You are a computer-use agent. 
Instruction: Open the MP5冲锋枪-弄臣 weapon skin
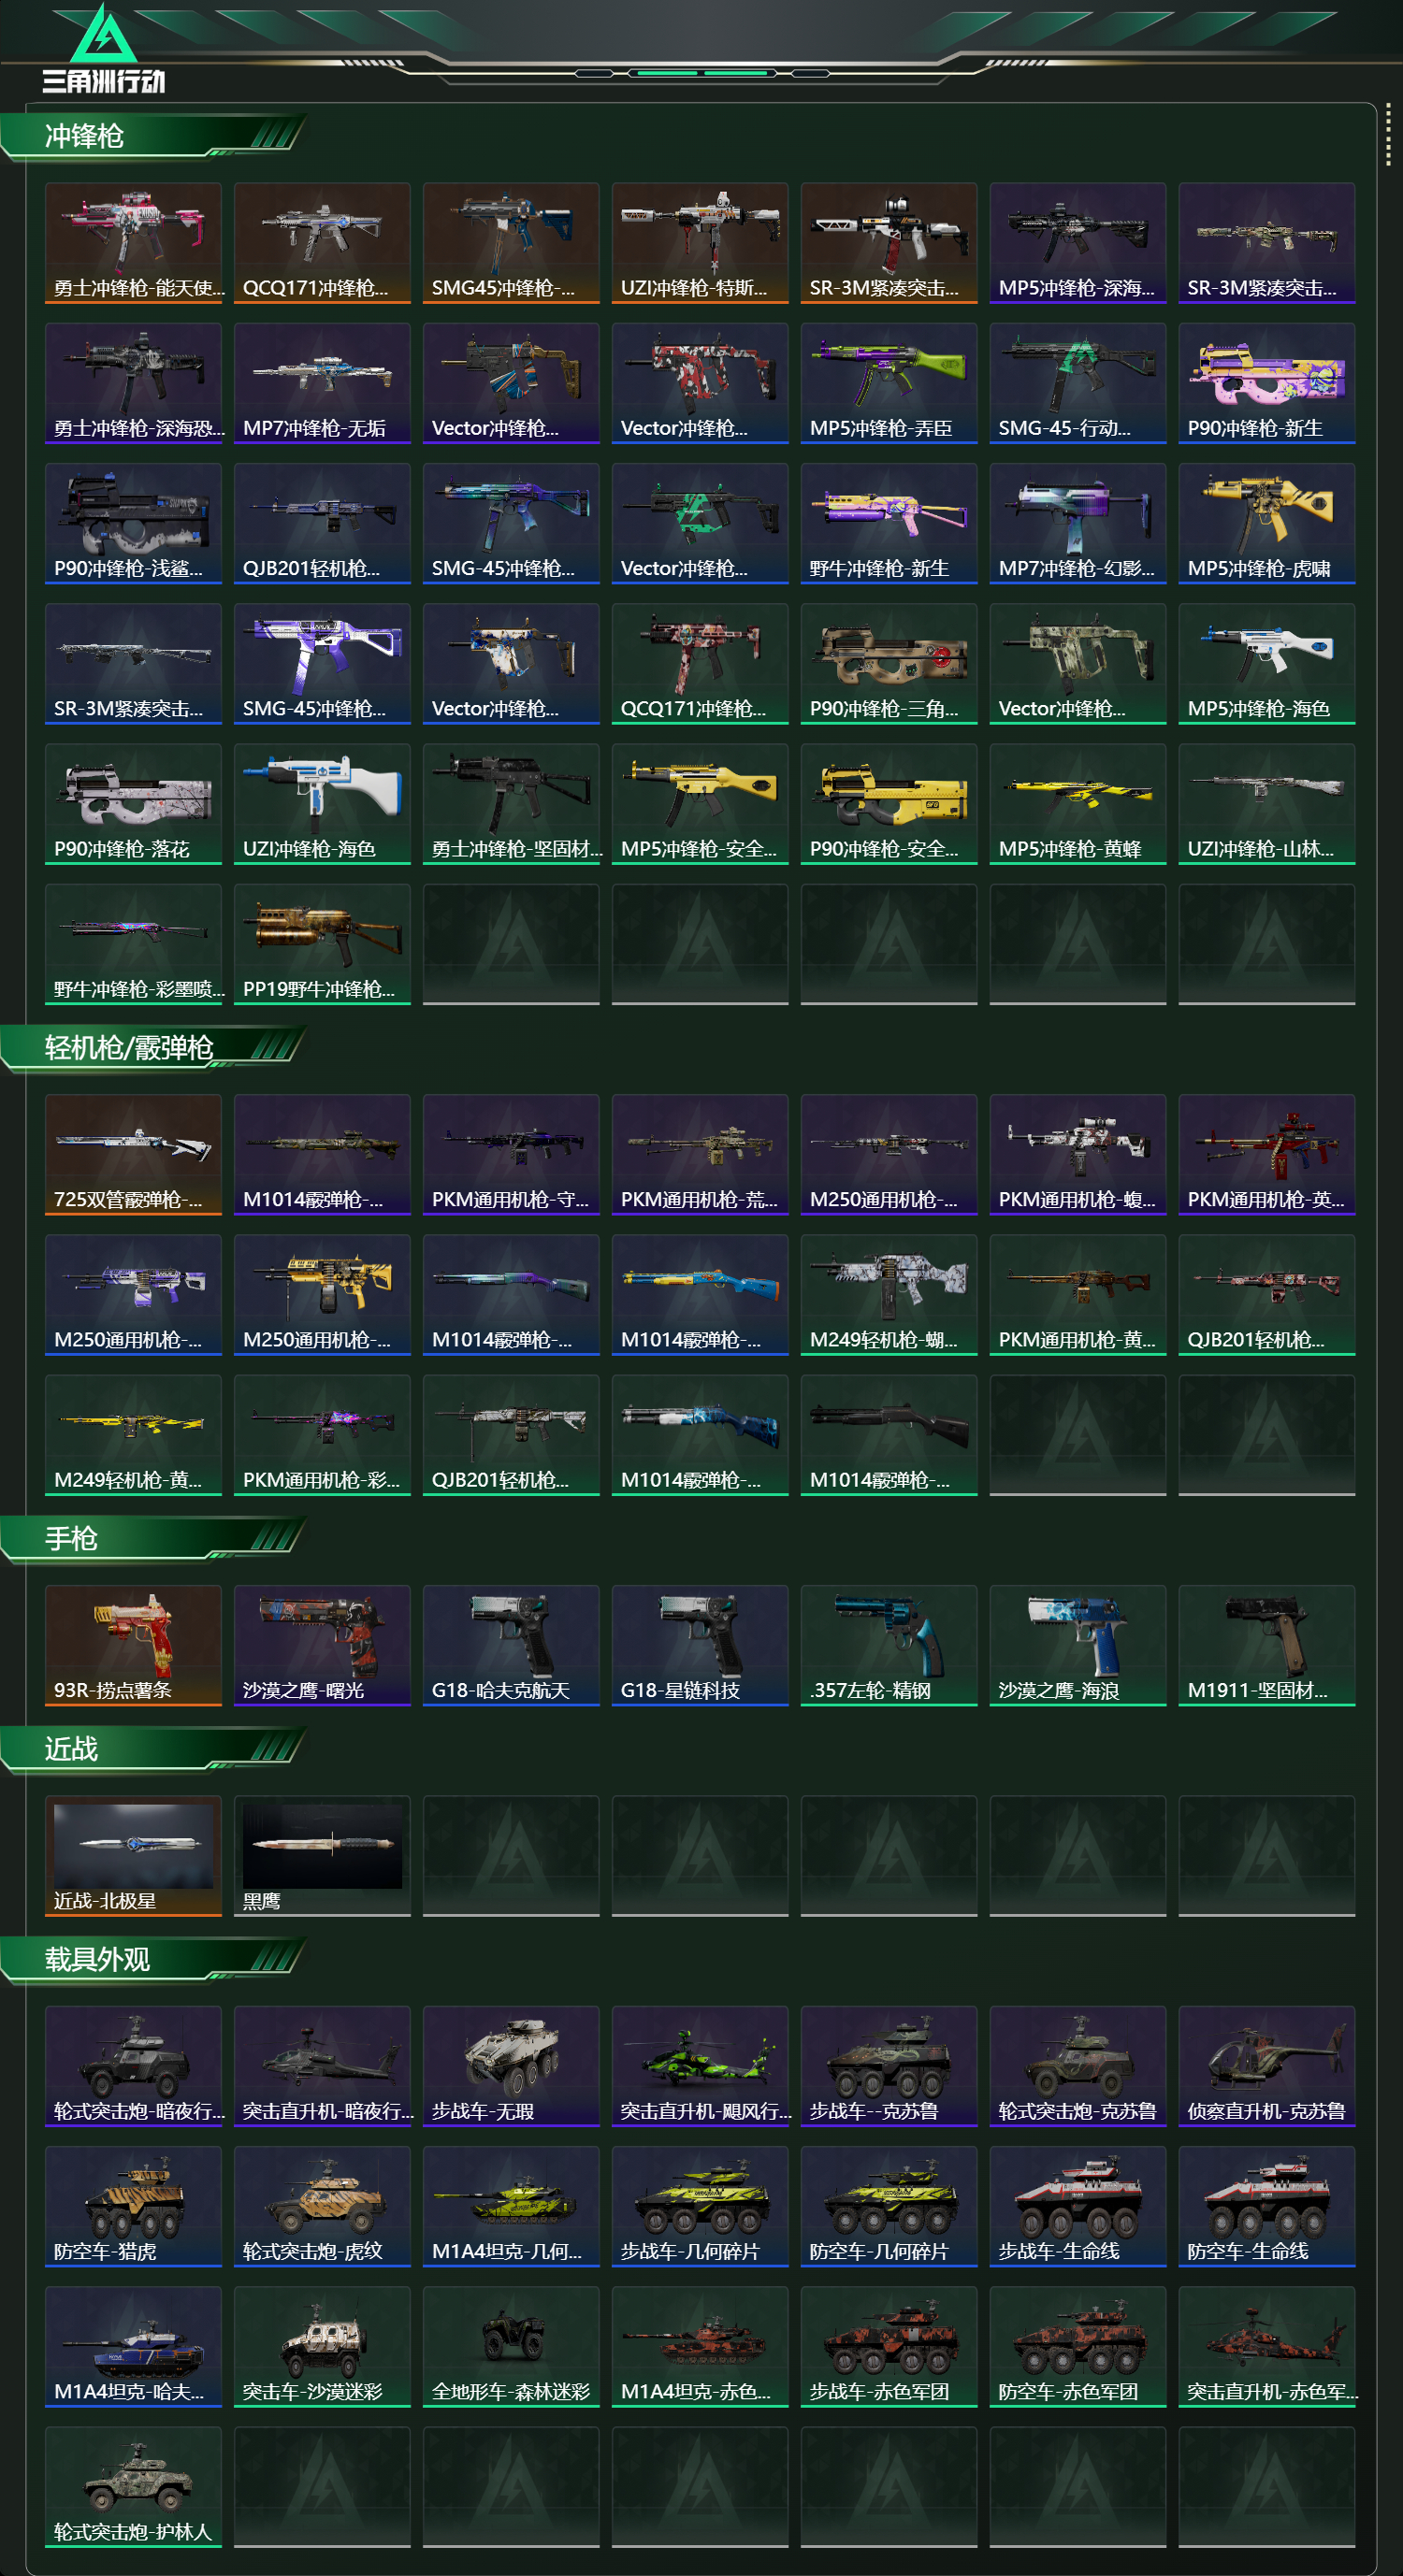click(x=888, y=383)
